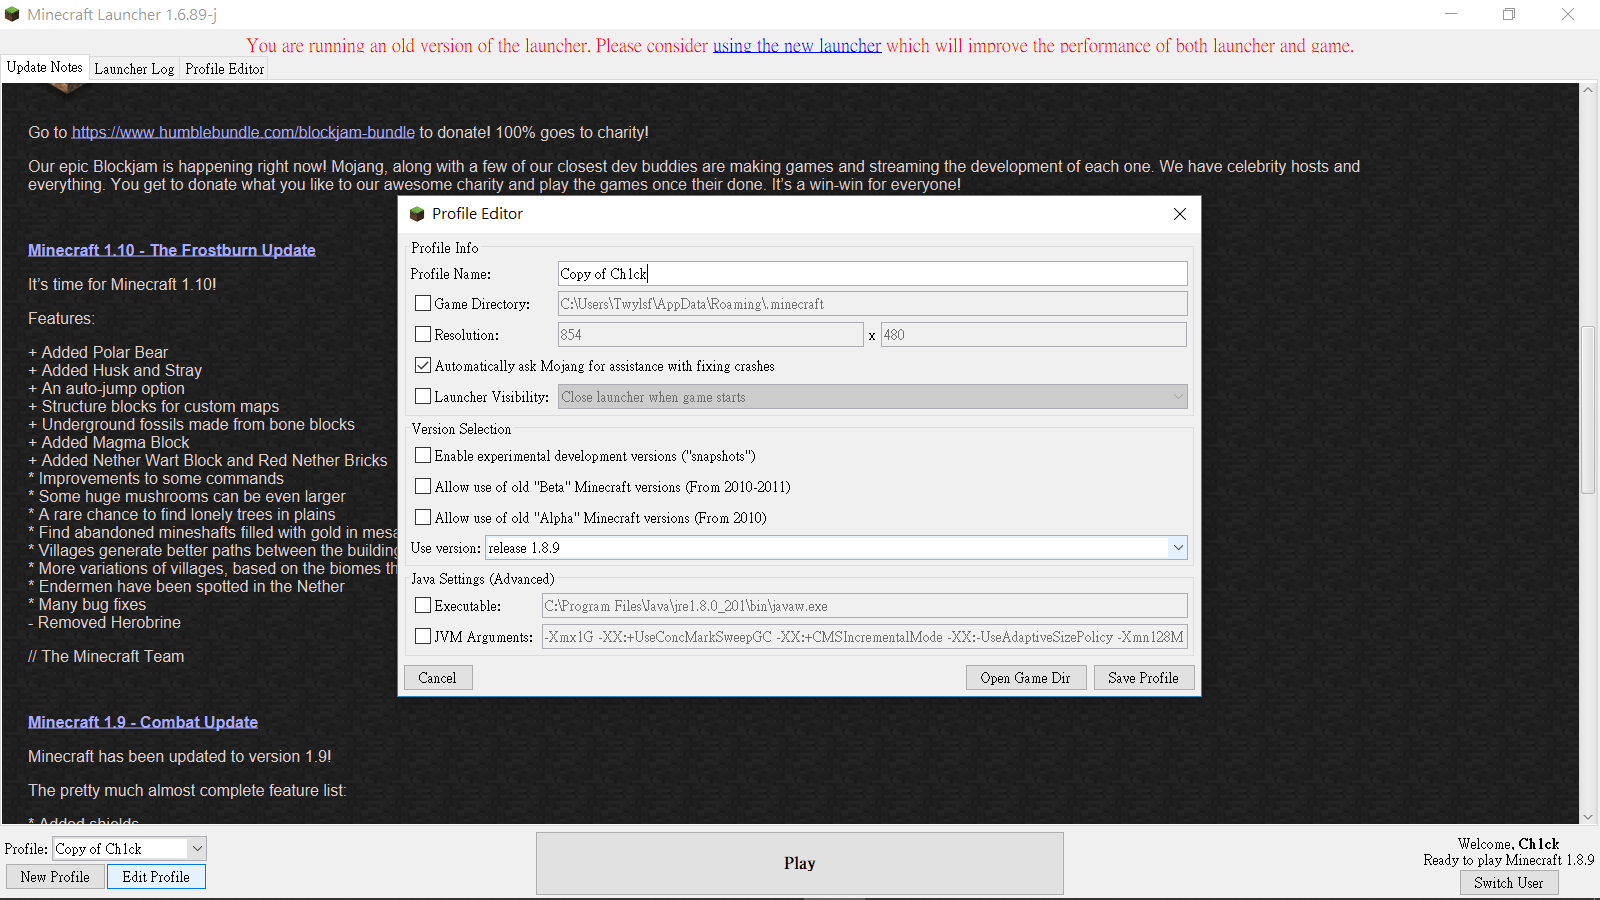This screenshot has width=1600, height=900.
Task: Click the Save Profile button
Action: 1143,678
